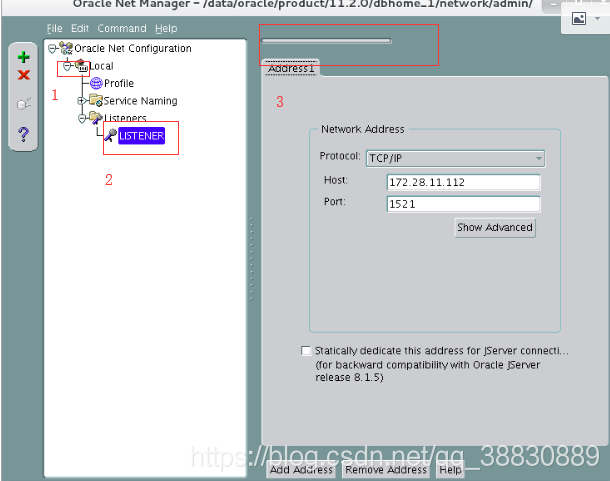610x481 pixels.
Task: Click the green plus Create icon
Action: (23, 57)
